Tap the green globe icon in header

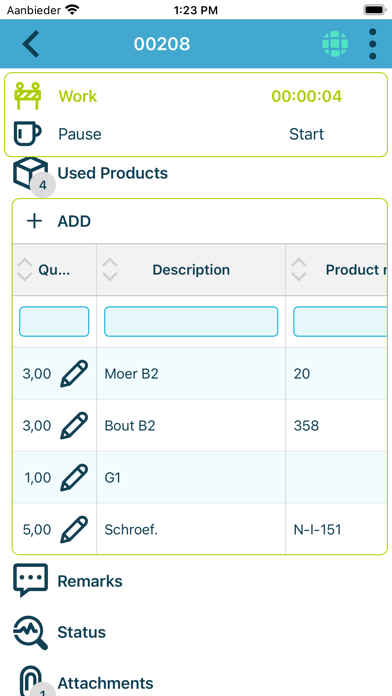click(x=335, y=44)
